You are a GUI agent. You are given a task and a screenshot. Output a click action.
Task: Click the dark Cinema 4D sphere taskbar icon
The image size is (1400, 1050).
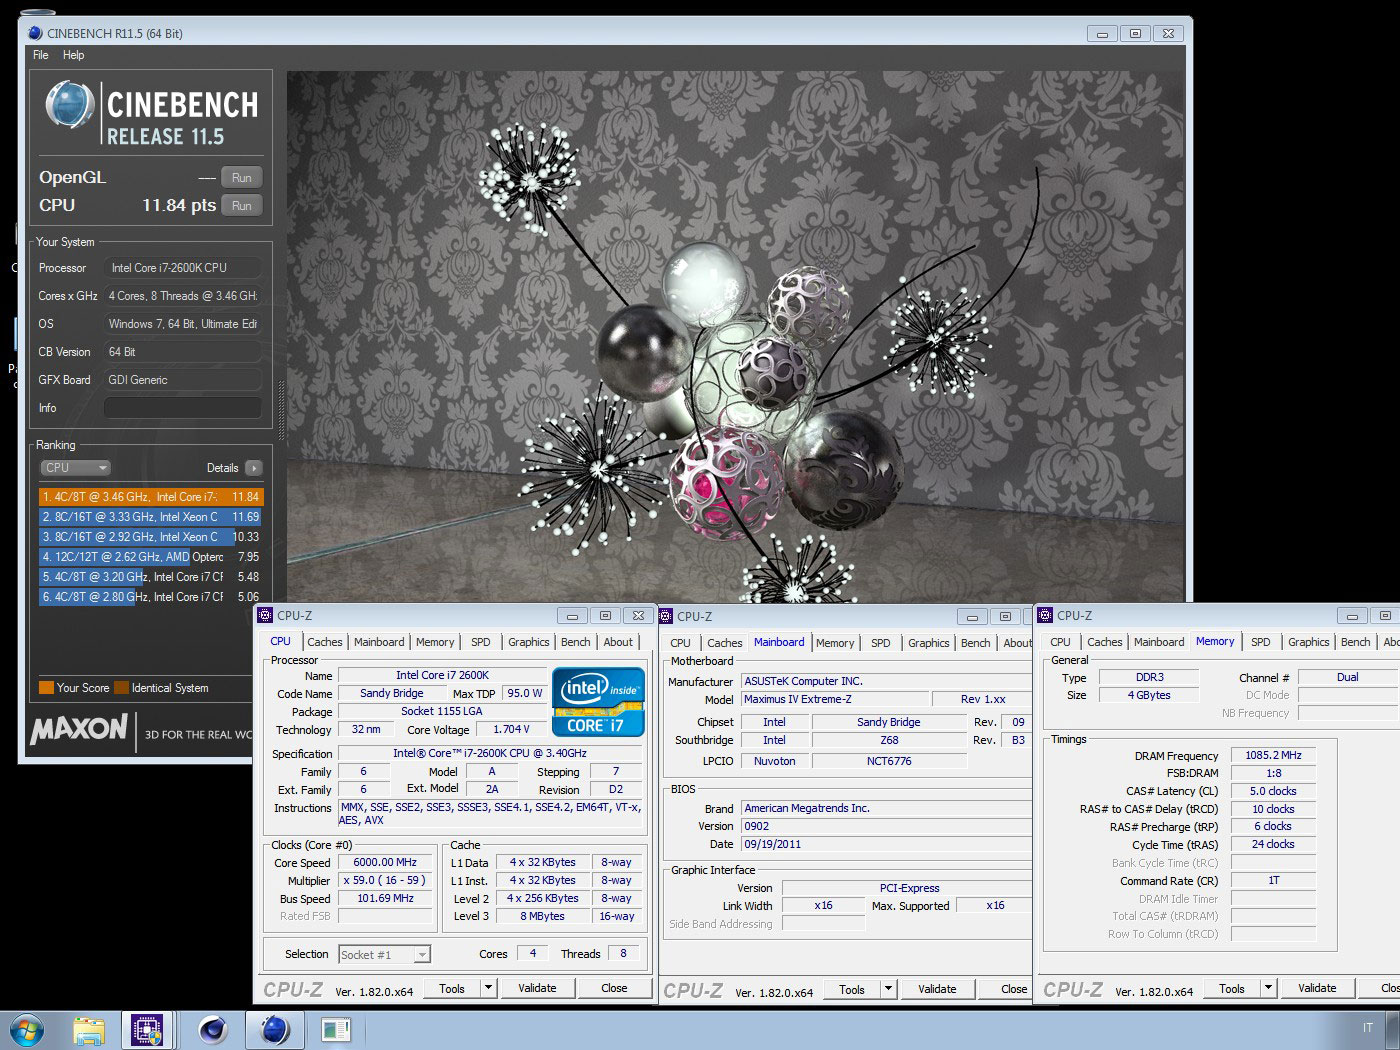[212, 1029]
